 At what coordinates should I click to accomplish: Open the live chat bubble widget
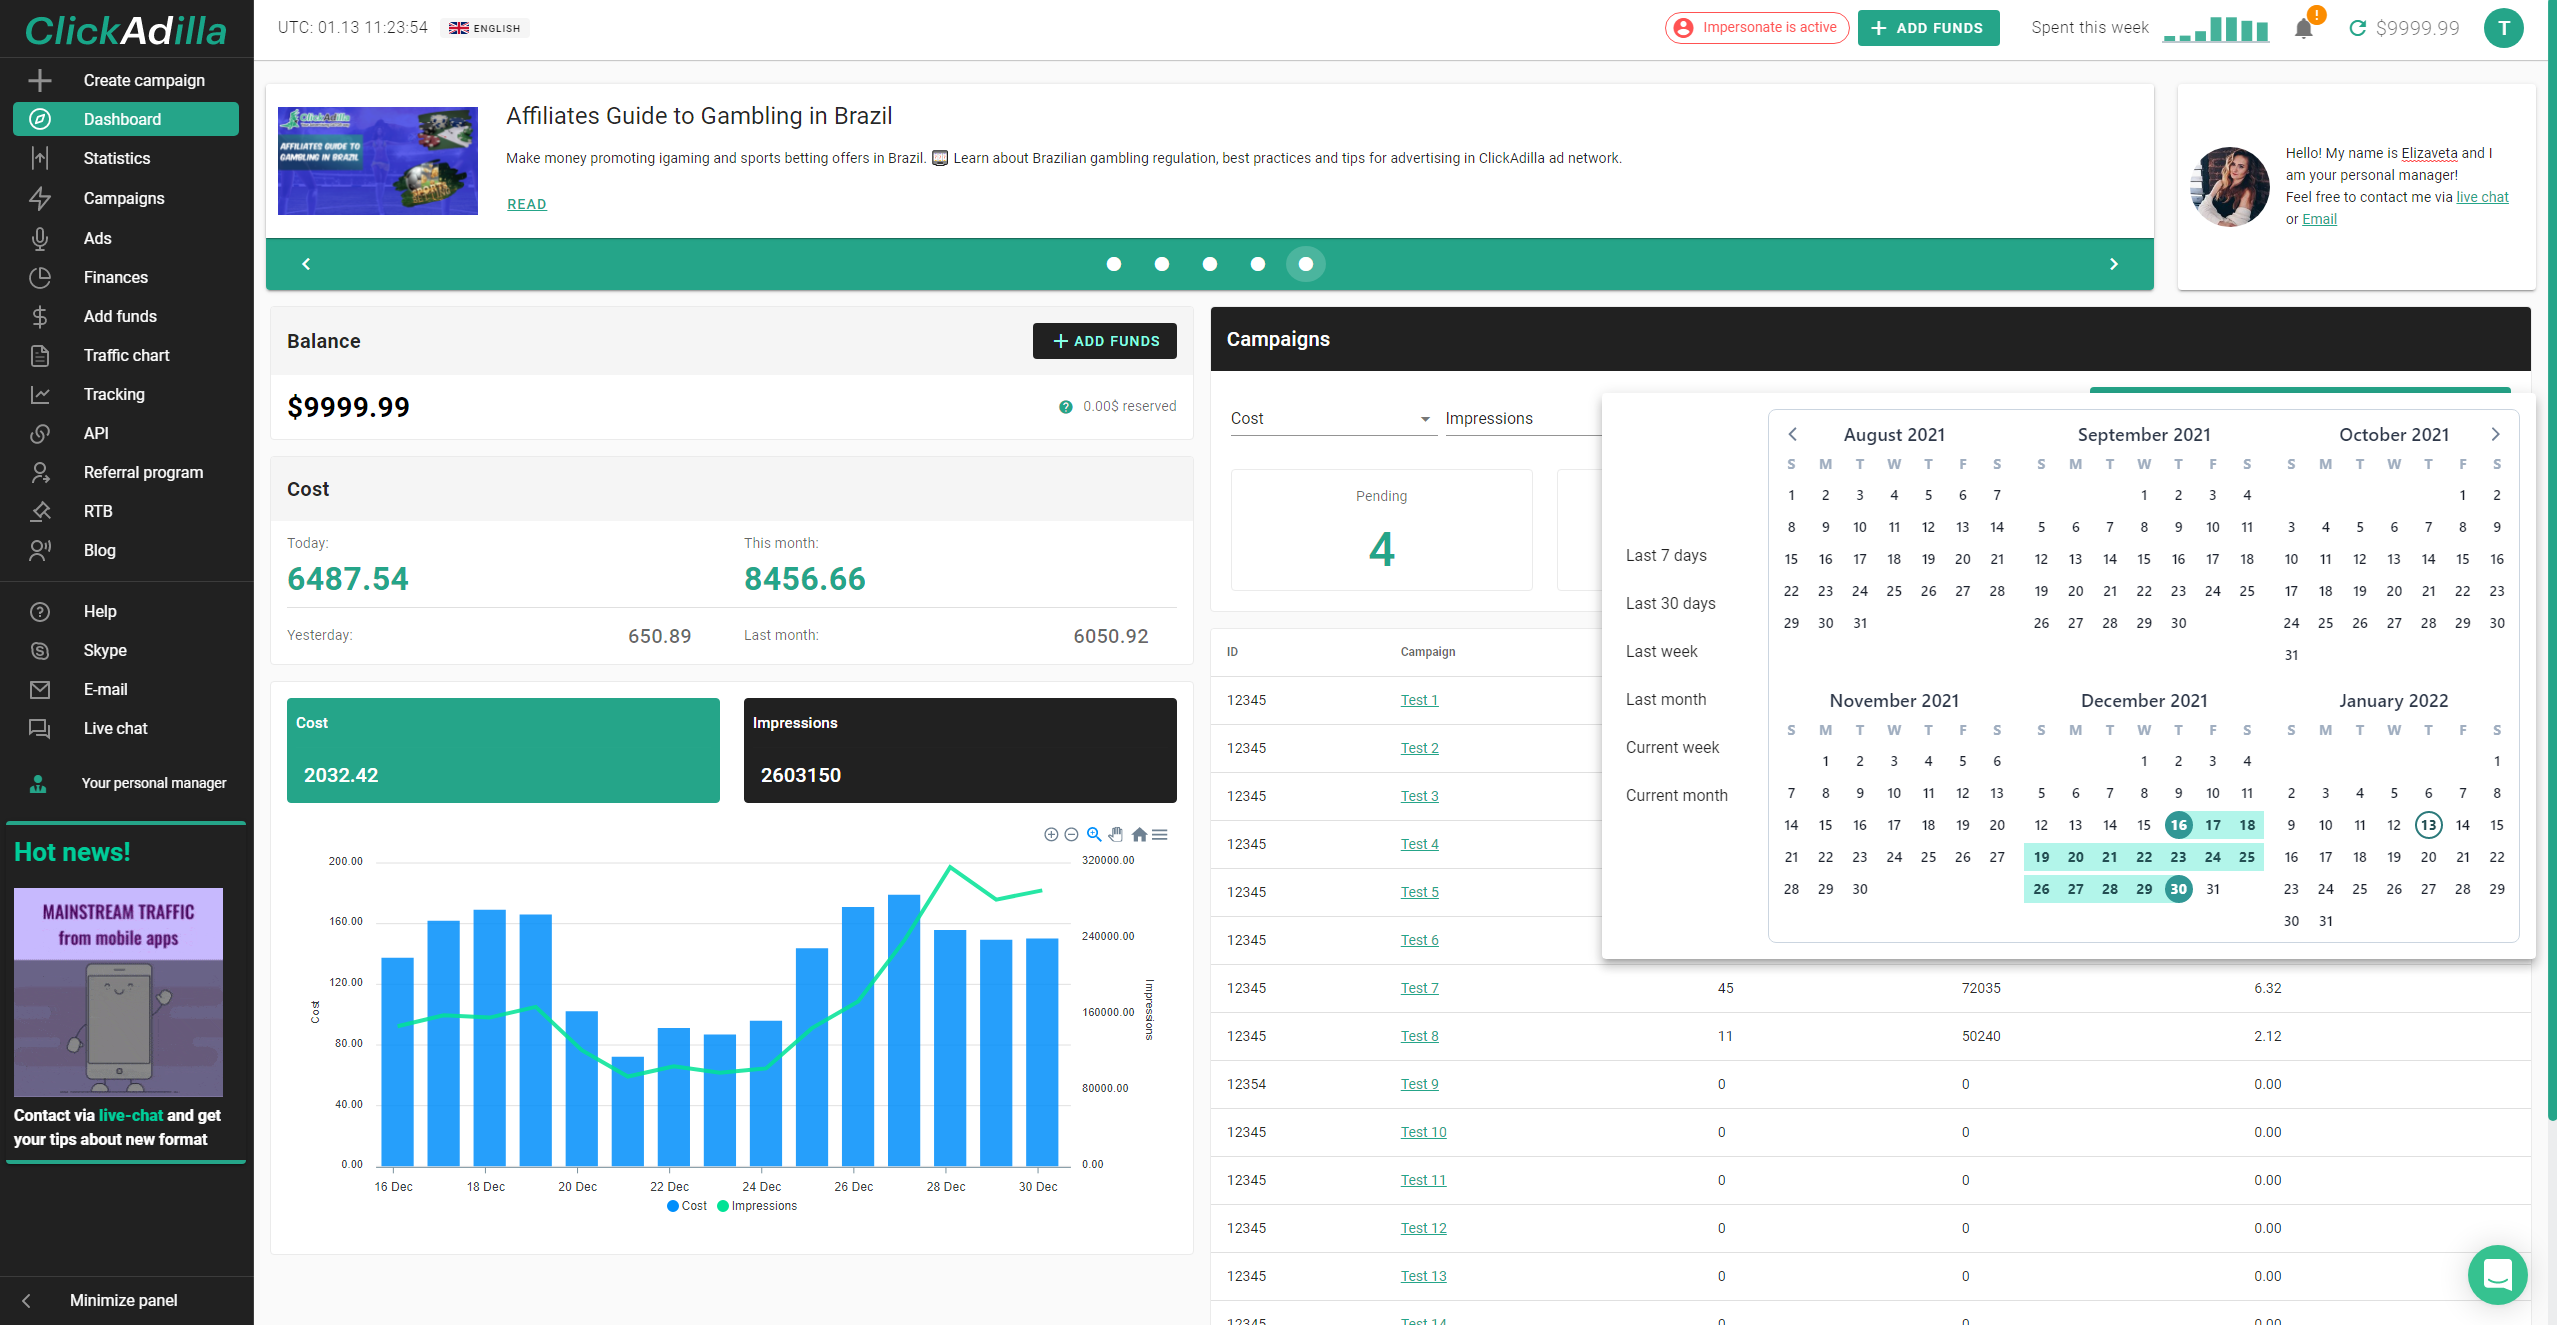tap(2497, 1274)
